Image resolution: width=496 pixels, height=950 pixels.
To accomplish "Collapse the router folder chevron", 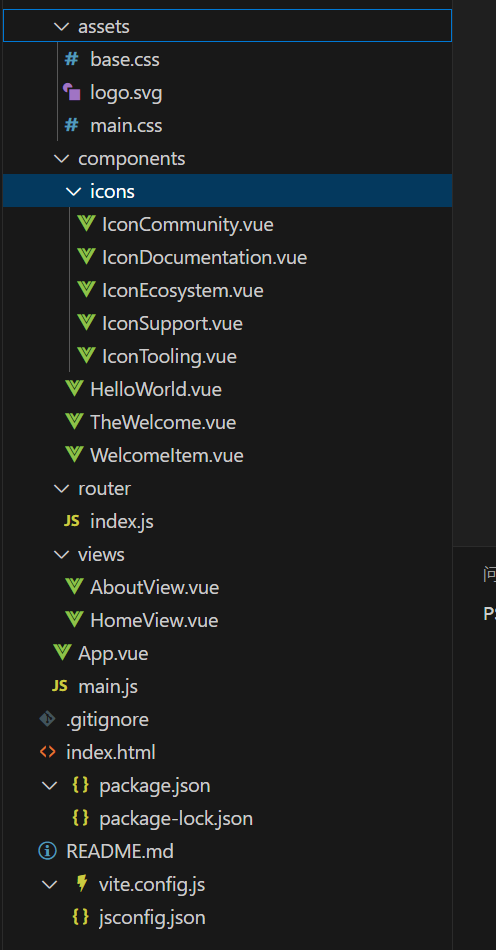I will (x=61, y=488).
